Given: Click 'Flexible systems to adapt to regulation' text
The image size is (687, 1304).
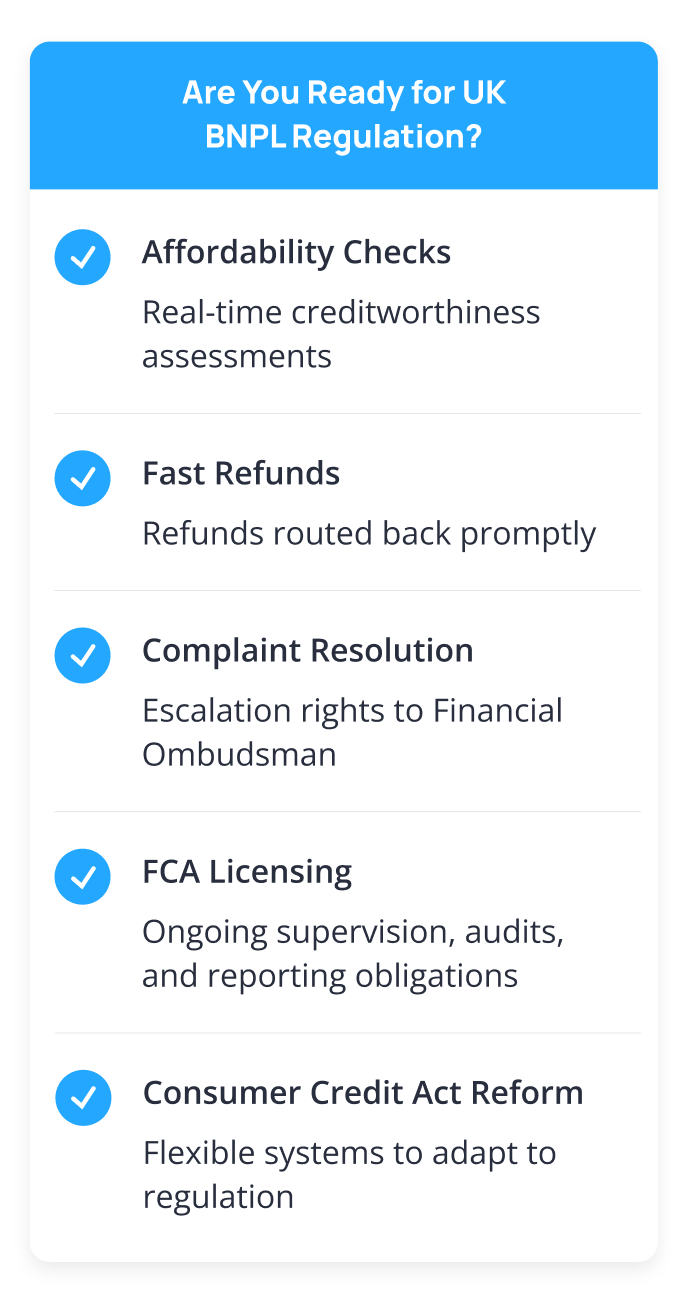Looking at the screenshot, I should (349, 1175).
